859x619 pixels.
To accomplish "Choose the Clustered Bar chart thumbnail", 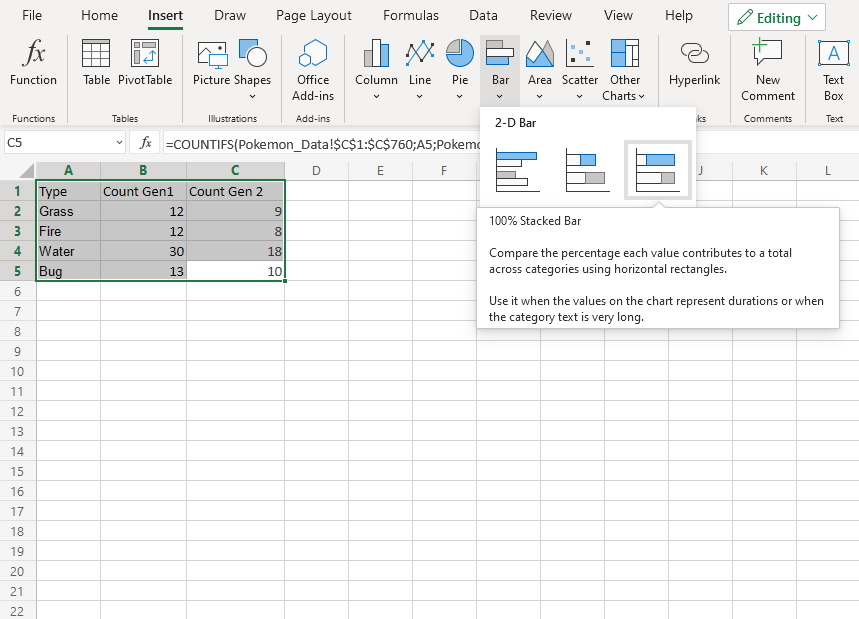I will click(x=517, y=170).
